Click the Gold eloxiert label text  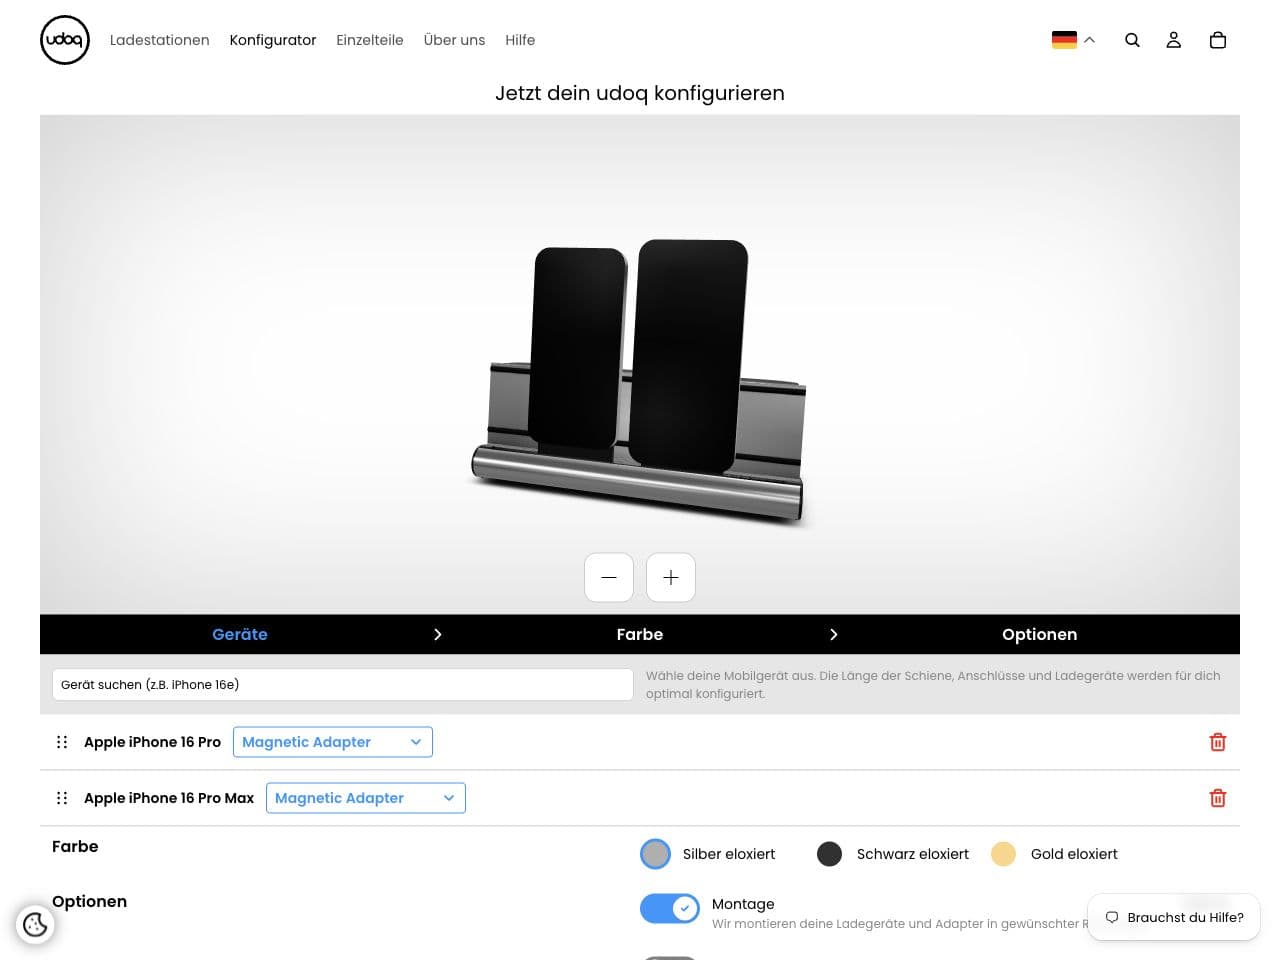[1074, 854]
